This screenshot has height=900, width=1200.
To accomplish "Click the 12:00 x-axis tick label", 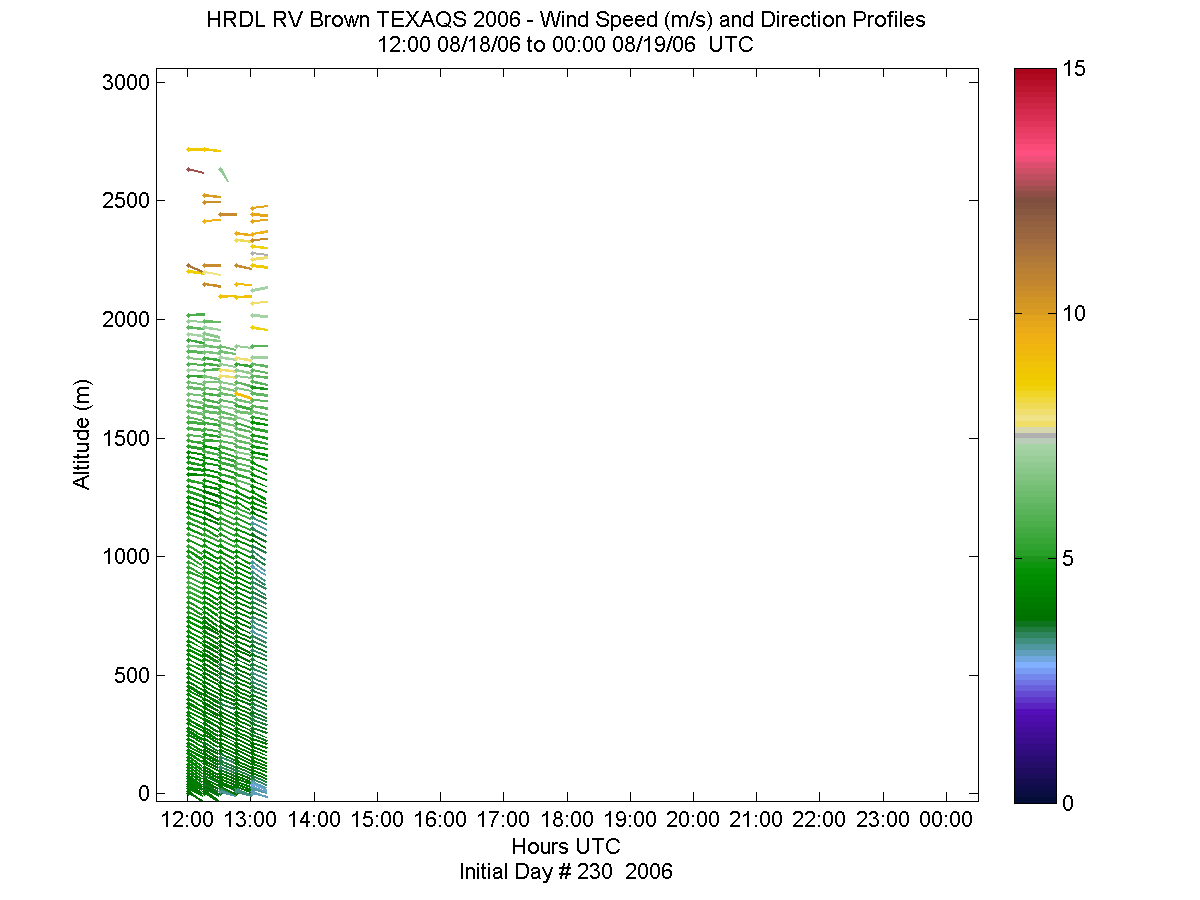I will [x=188, y=820].
